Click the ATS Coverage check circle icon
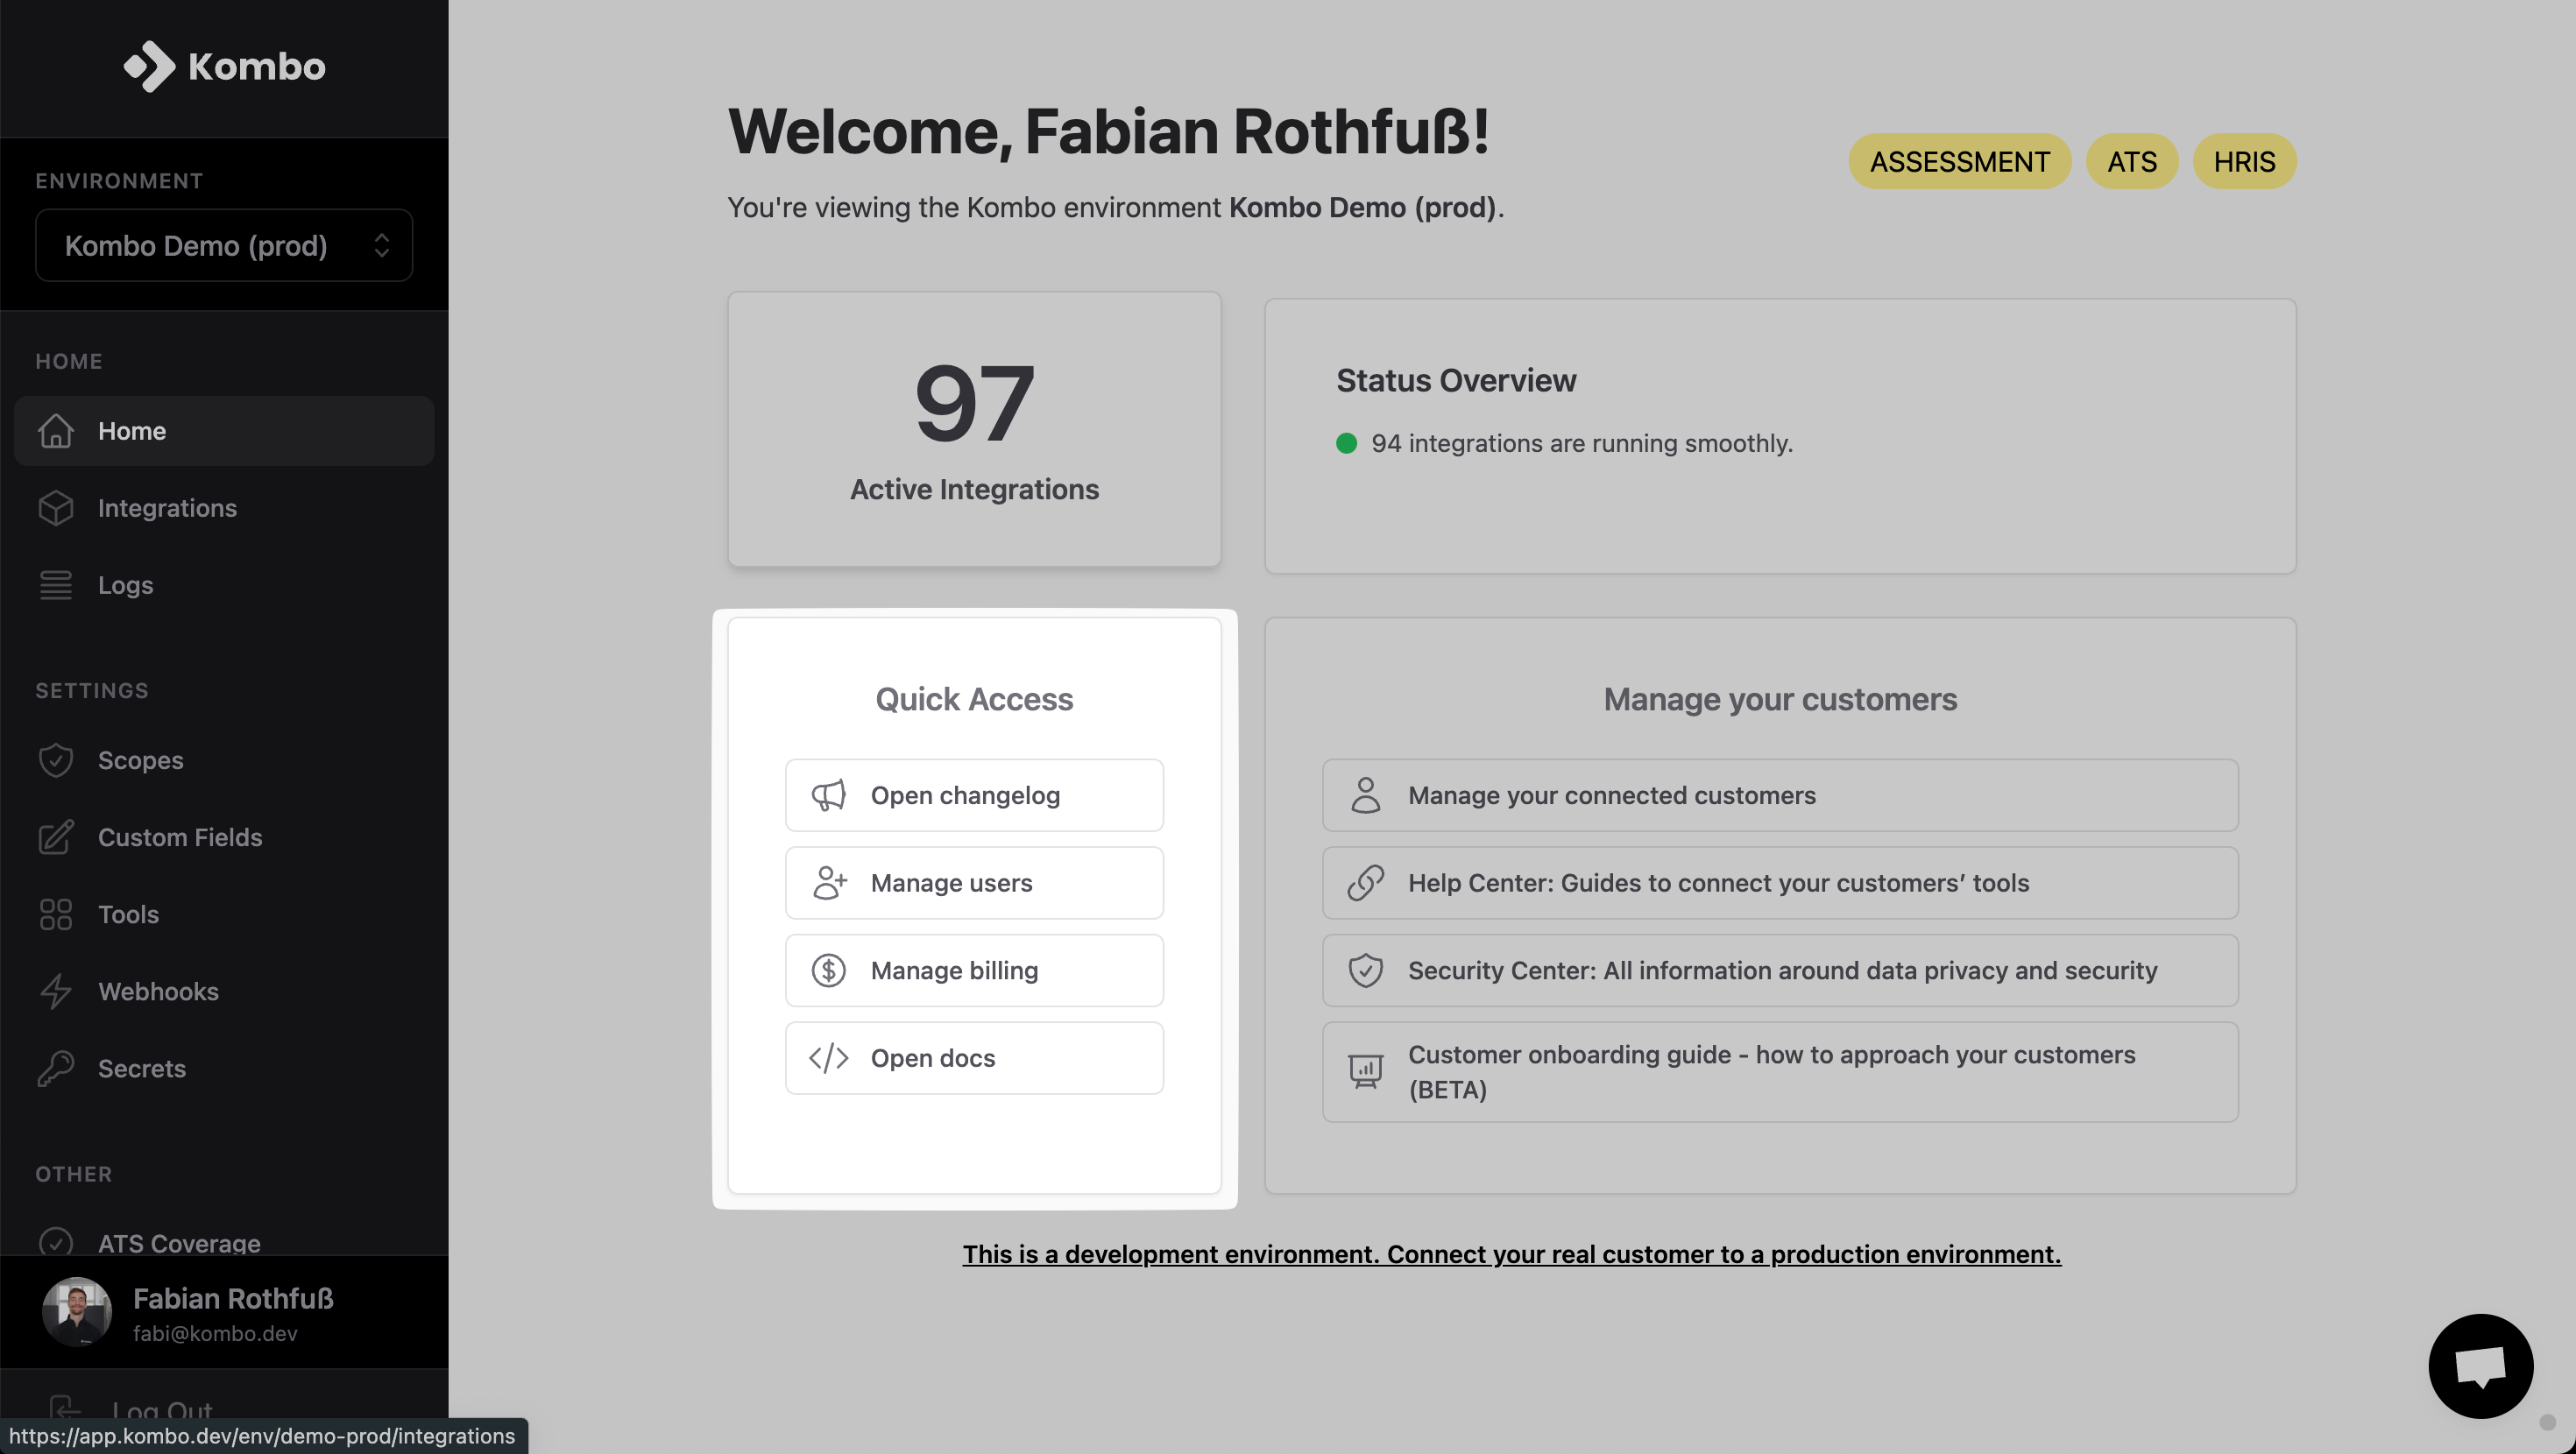This screenshot has height=1454, width=2576. (x=56, y=1242)
